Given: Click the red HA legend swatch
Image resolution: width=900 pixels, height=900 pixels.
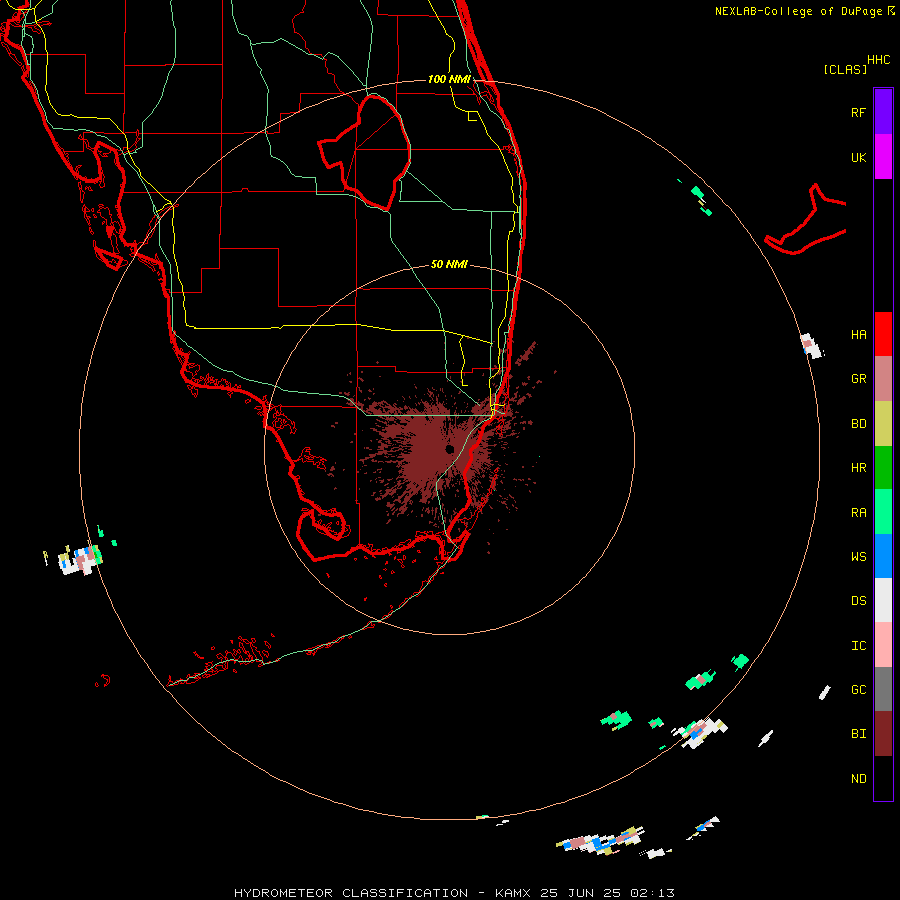Looking at the screenshot, I should [883, 334].
